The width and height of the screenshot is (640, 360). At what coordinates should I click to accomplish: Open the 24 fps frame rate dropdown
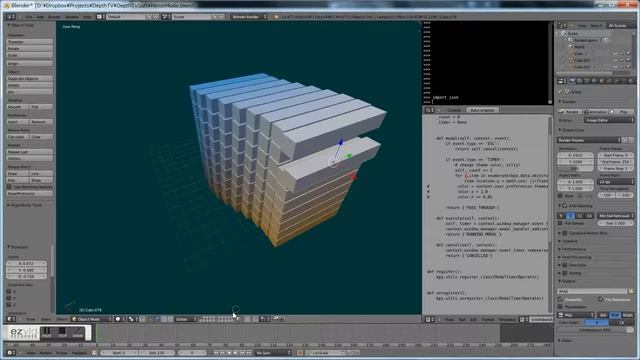tap(616, 182)
